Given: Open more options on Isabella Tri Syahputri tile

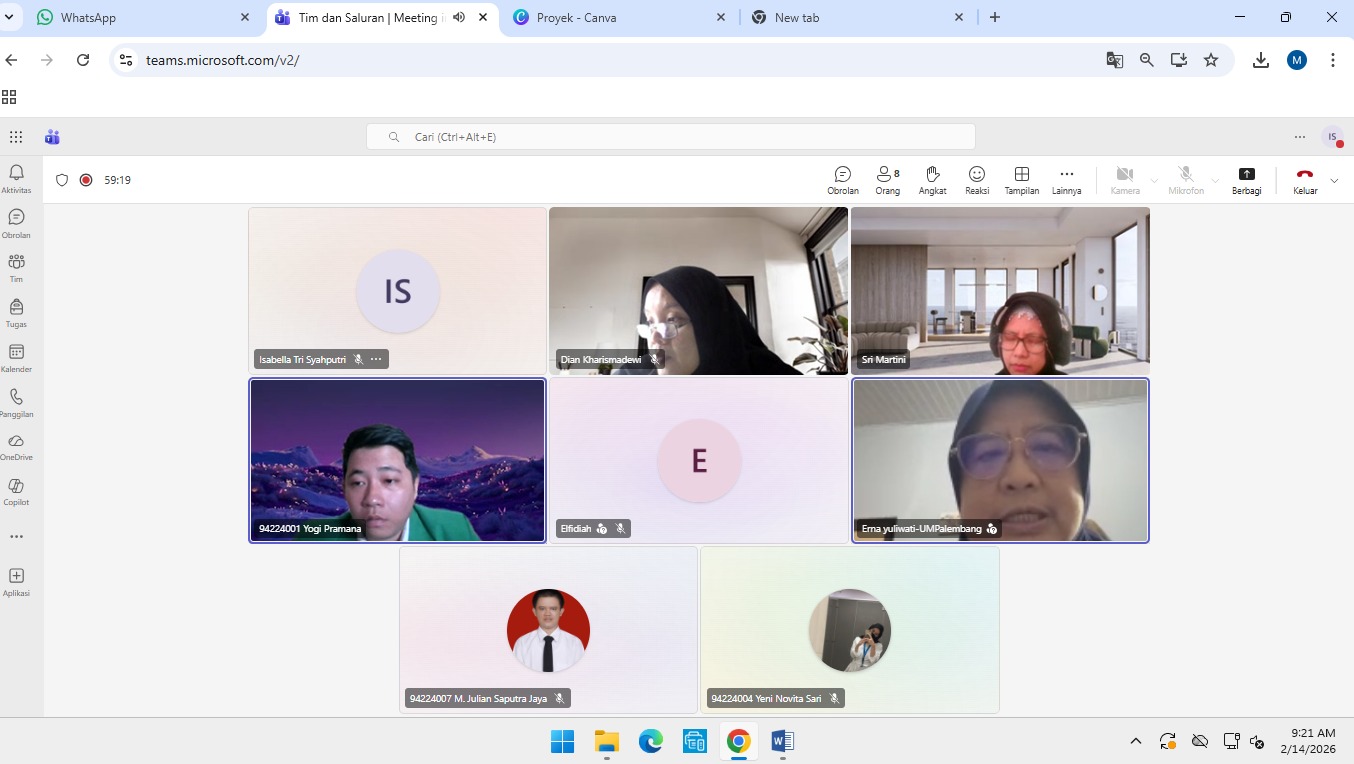Looking at the screenshot, I should coord(376,359).
